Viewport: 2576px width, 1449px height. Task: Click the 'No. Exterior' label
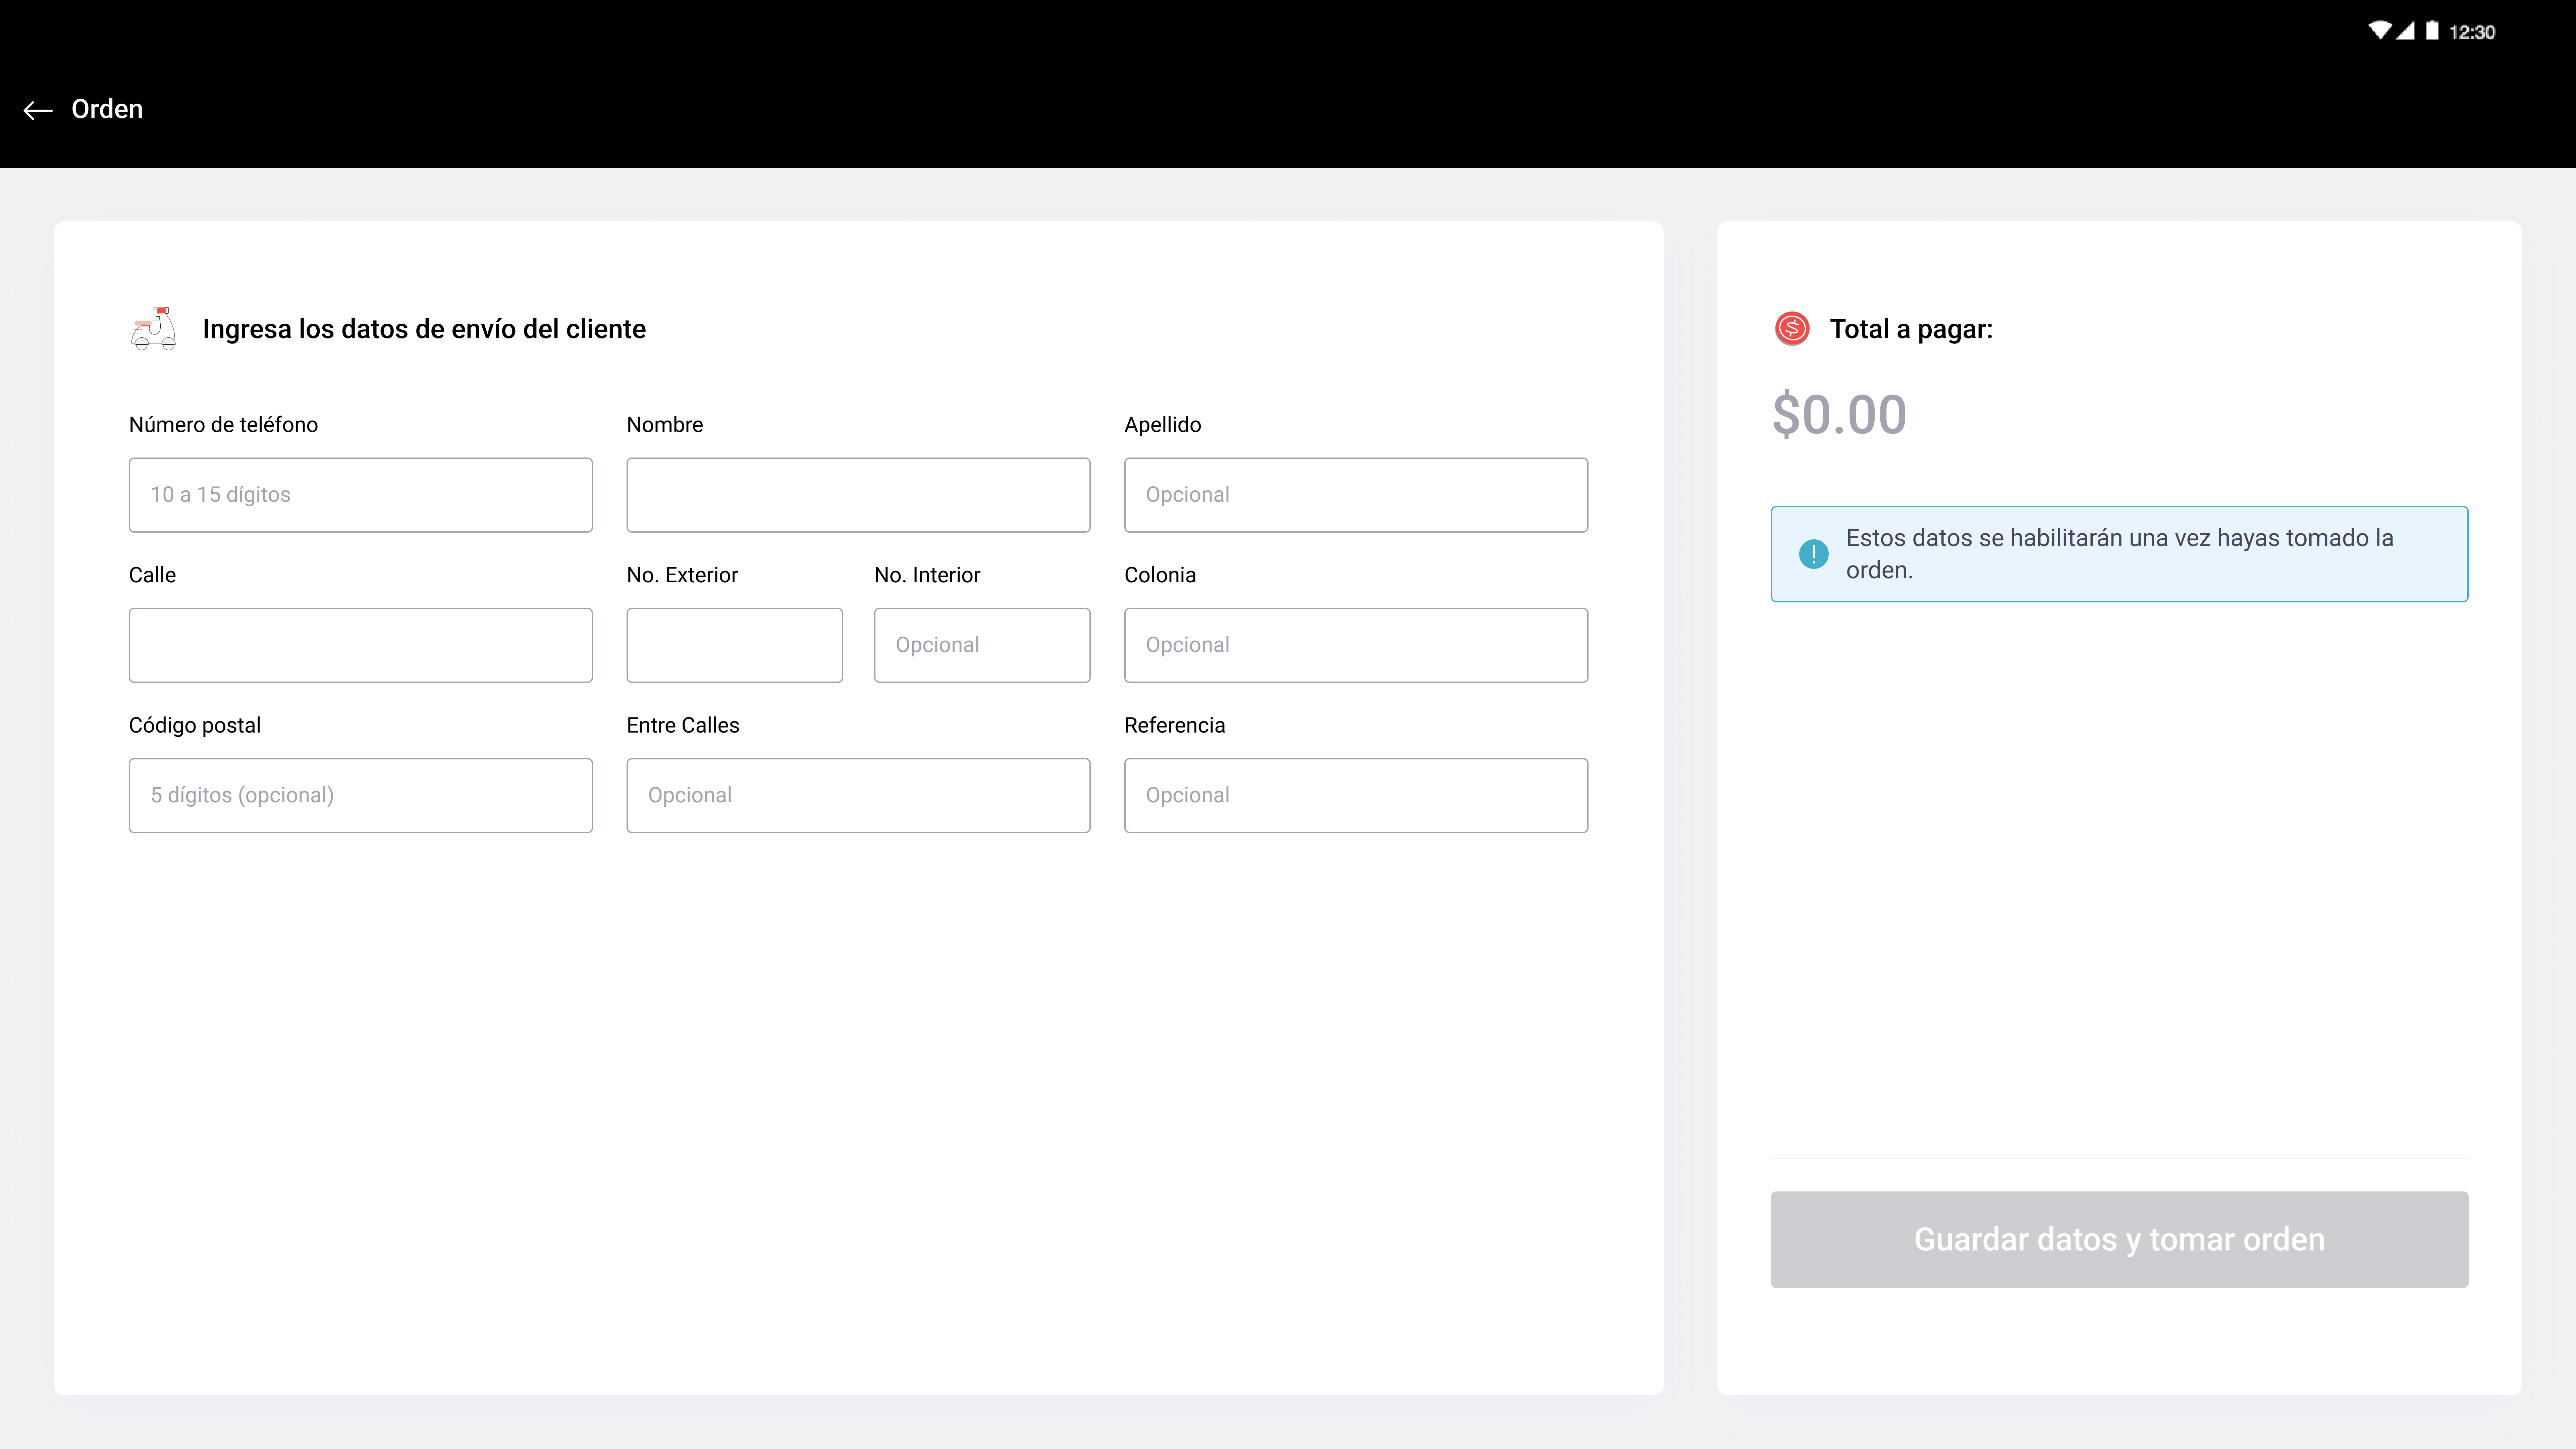[682, 575]
